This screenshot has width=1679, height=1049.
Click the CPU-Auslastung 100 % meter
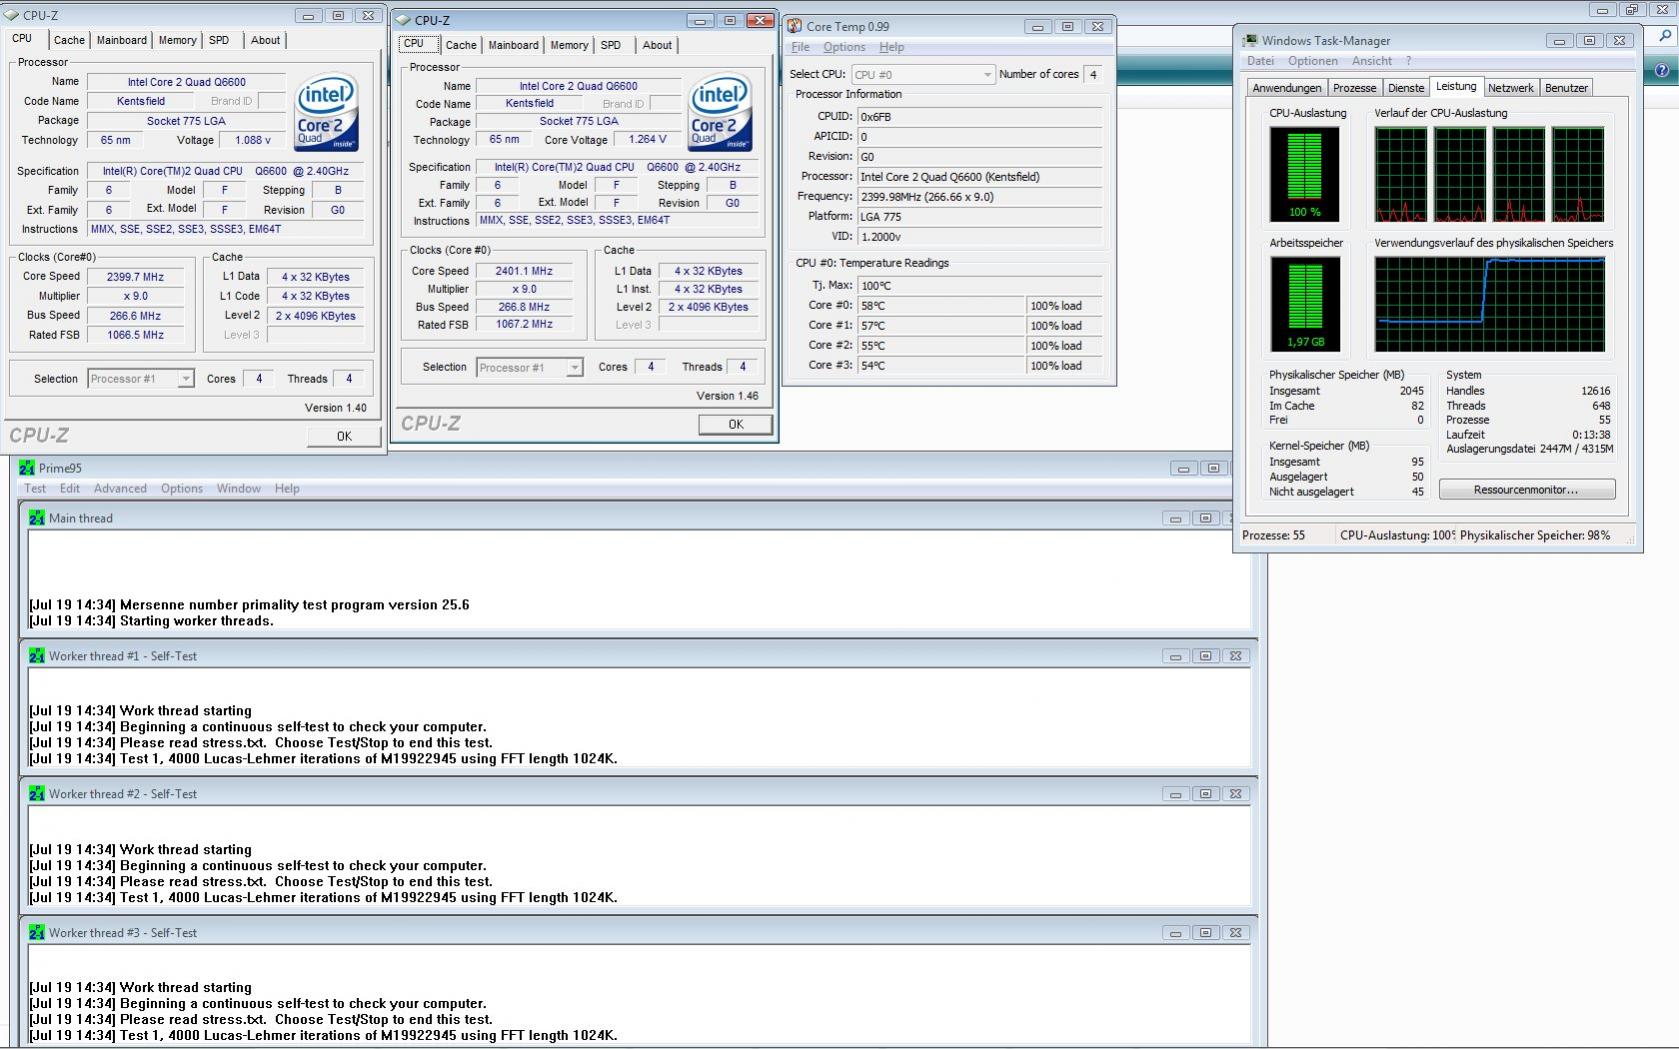pyautogui.click(x=1305, y=175)
